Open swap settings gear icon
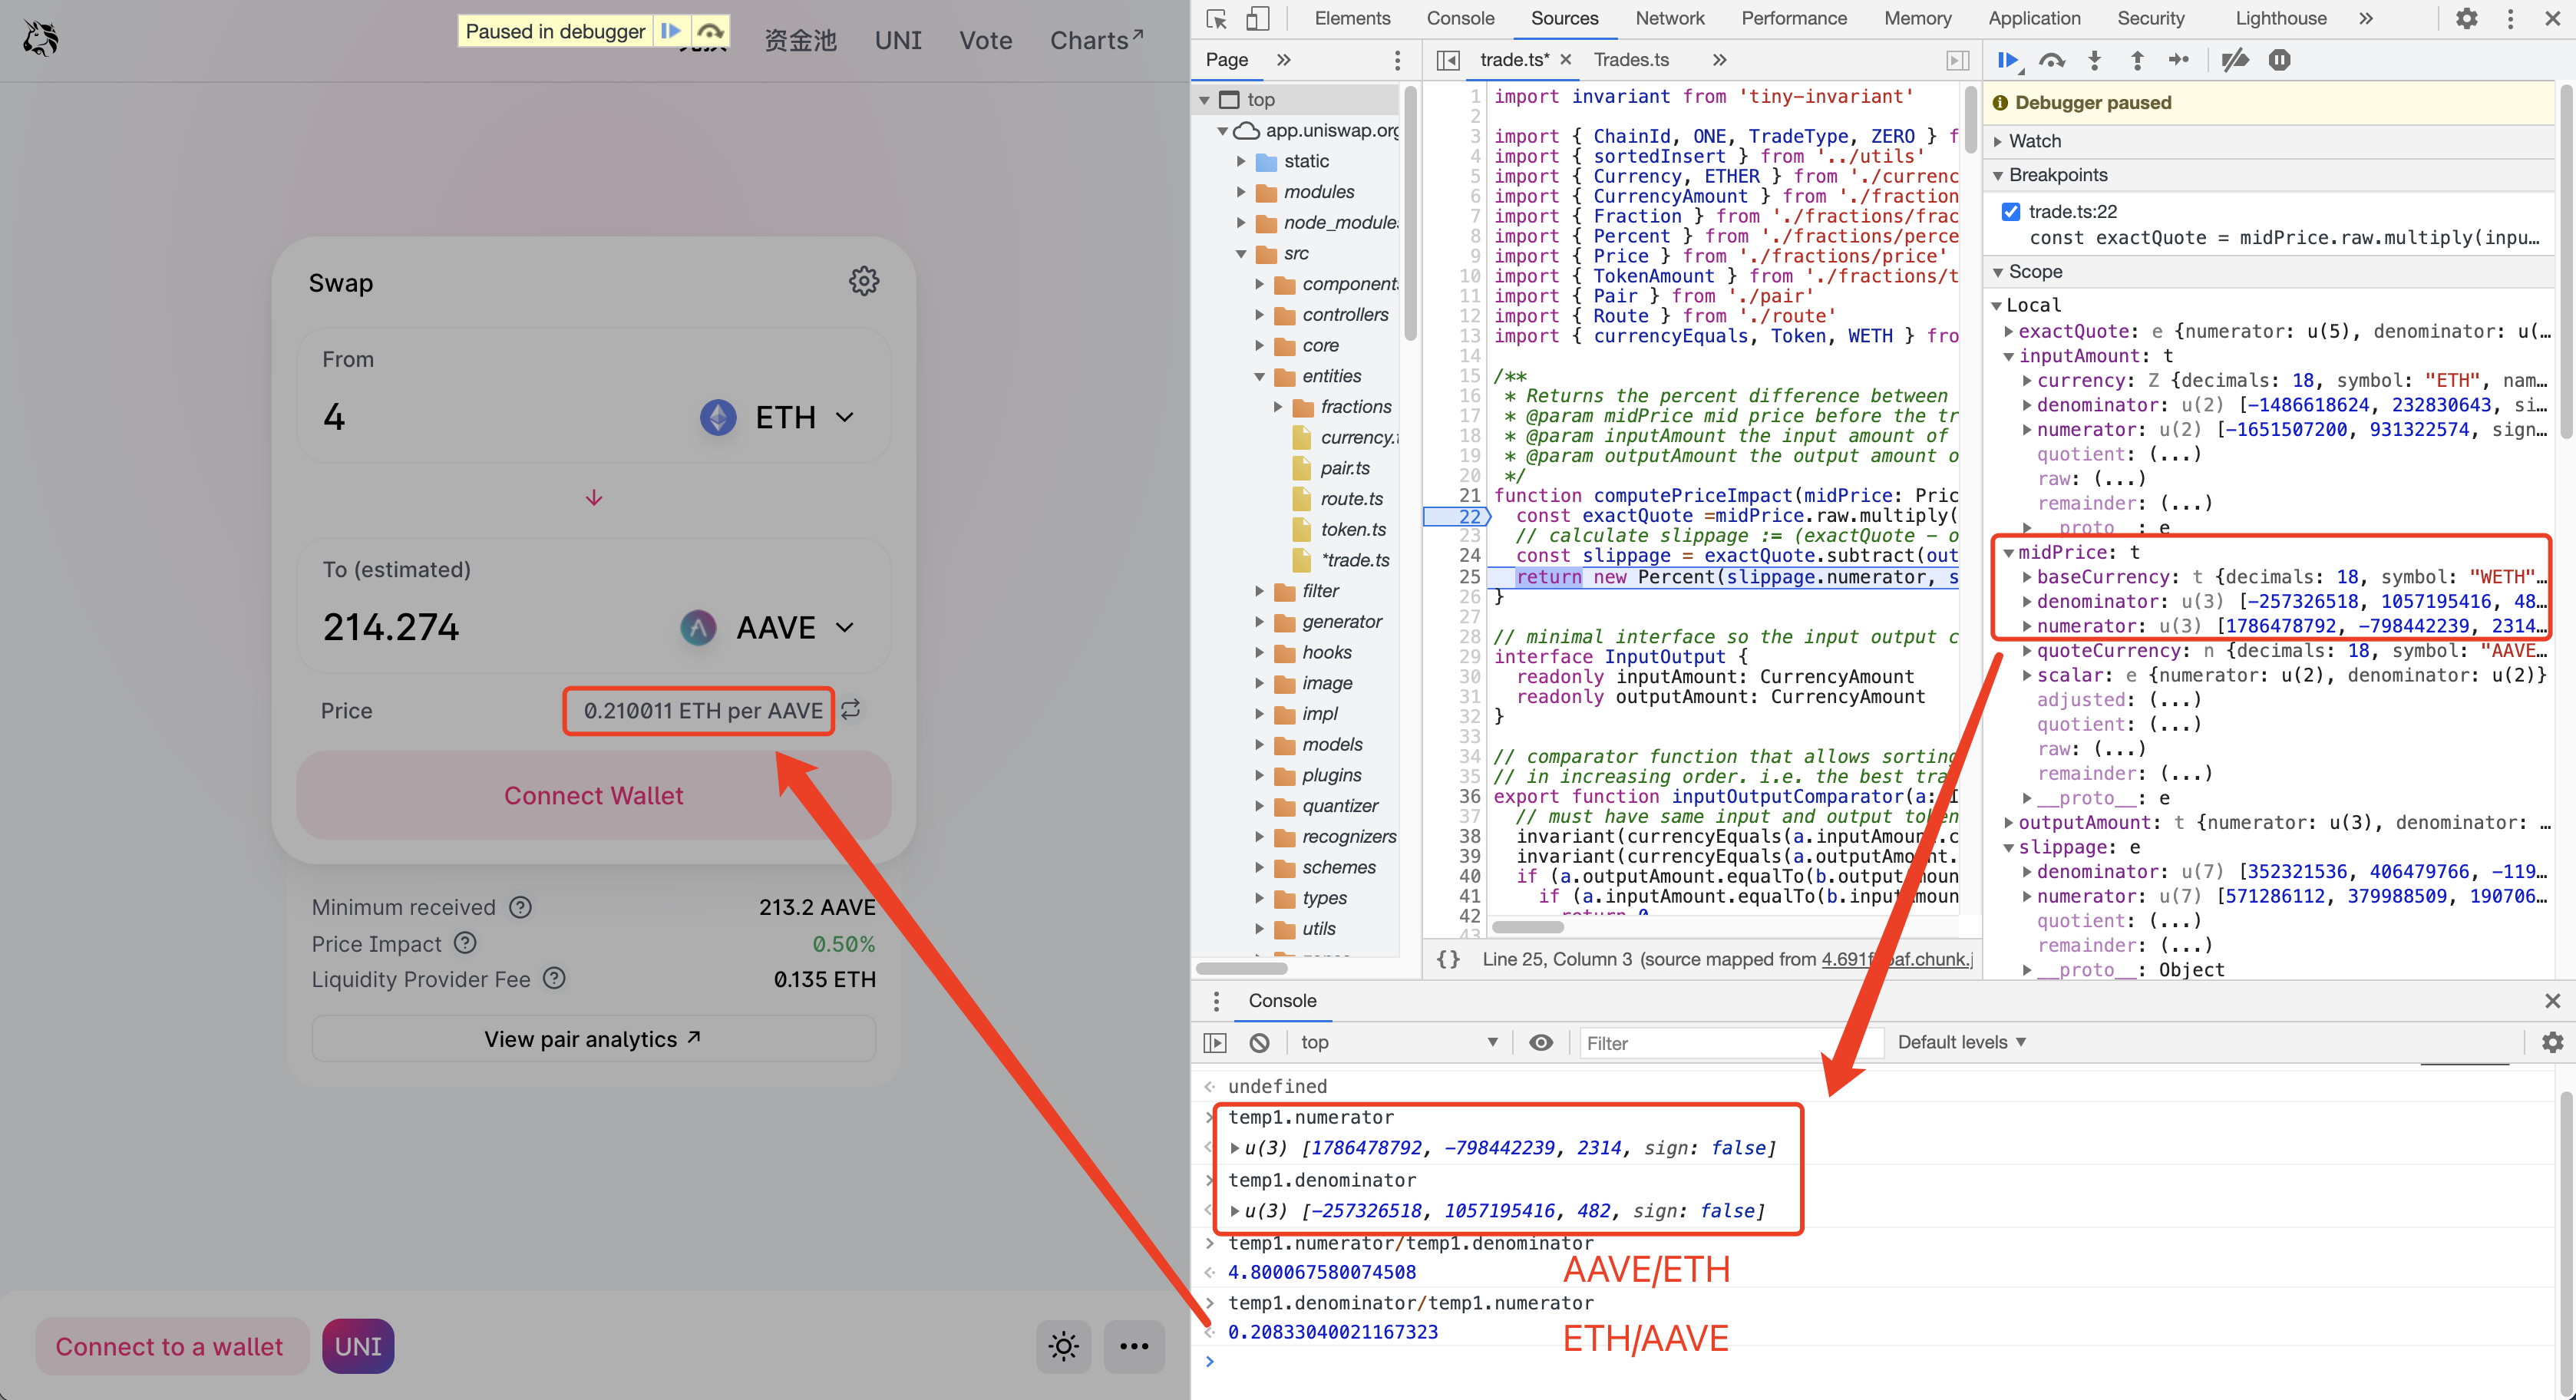This screenshot has width=2576, height=1400. click(864, 281)
